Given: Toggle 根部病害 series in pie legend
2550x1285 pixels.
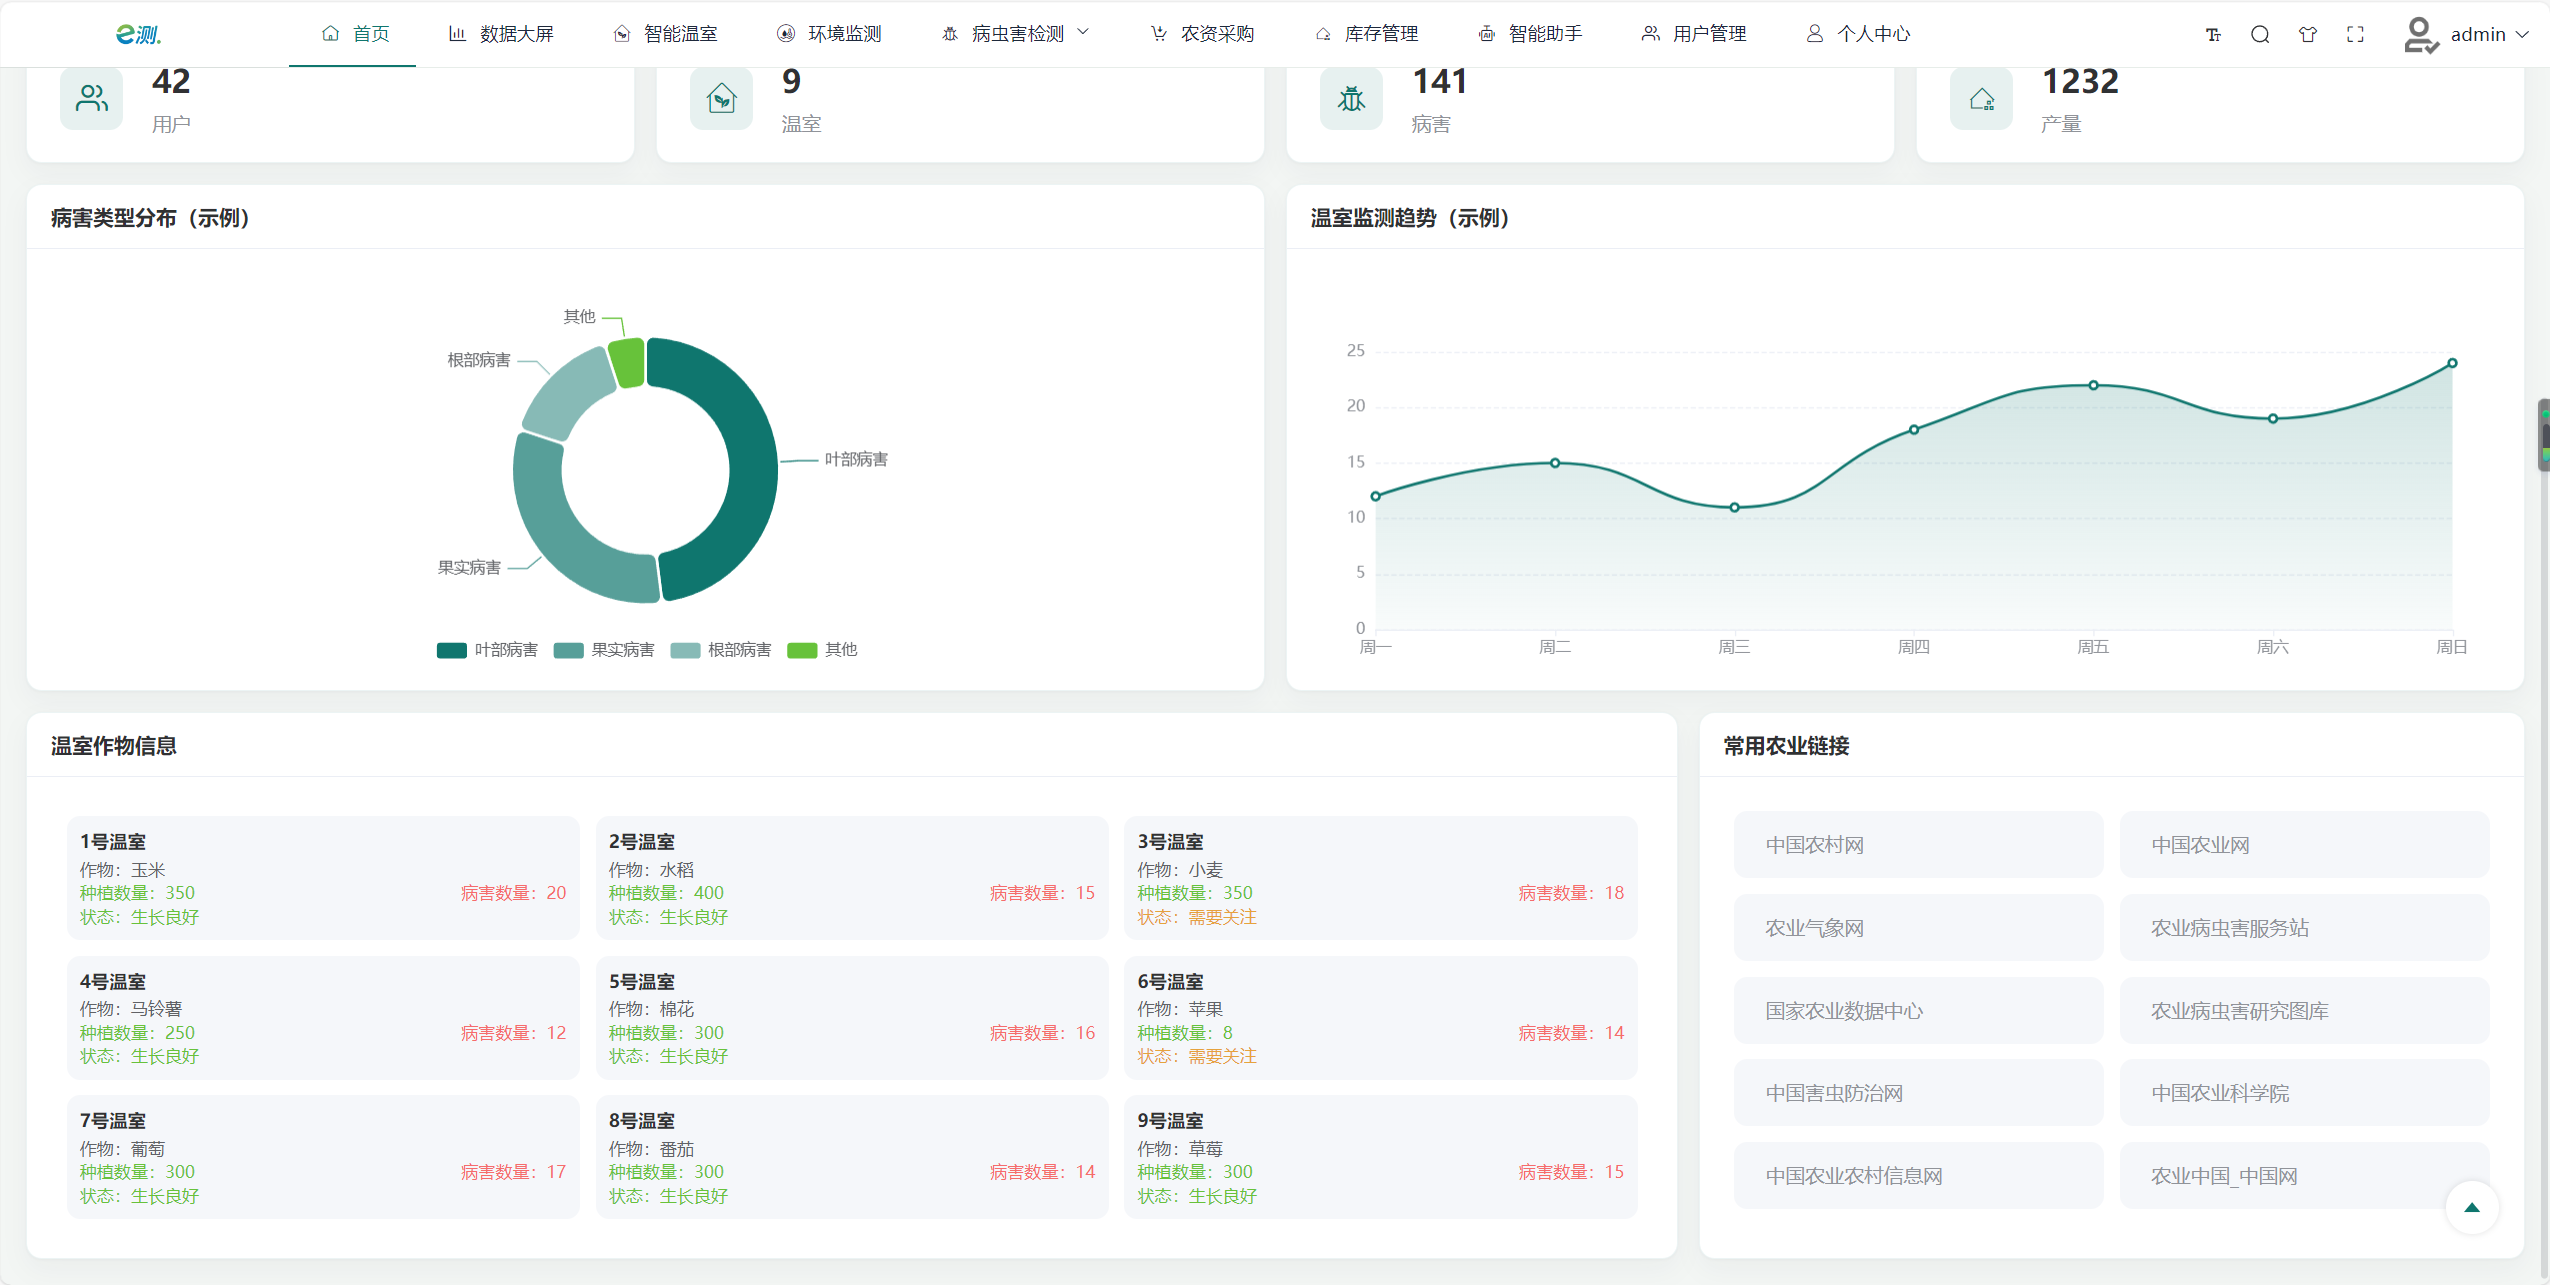Looking at the screenshot, I should (x=721, y=650).
